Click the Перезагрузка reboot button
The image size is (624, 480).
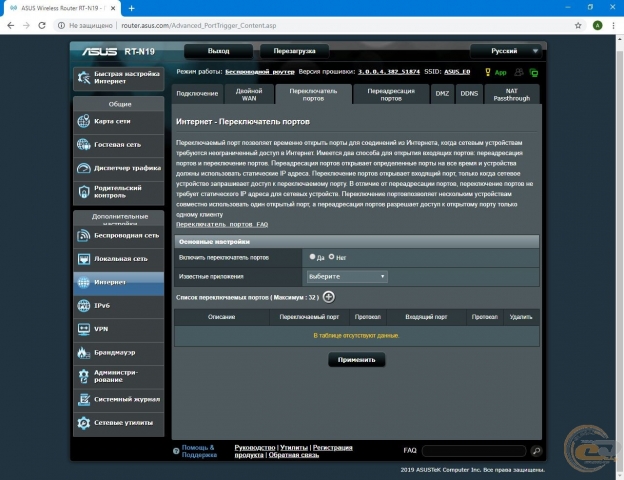tap(294, 51)
